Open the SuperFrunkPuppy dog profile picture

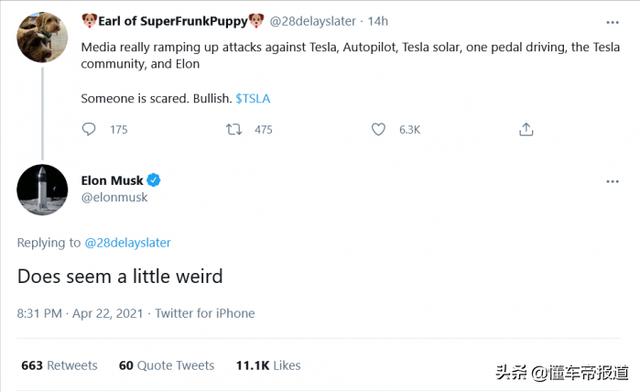coord(42,37)
